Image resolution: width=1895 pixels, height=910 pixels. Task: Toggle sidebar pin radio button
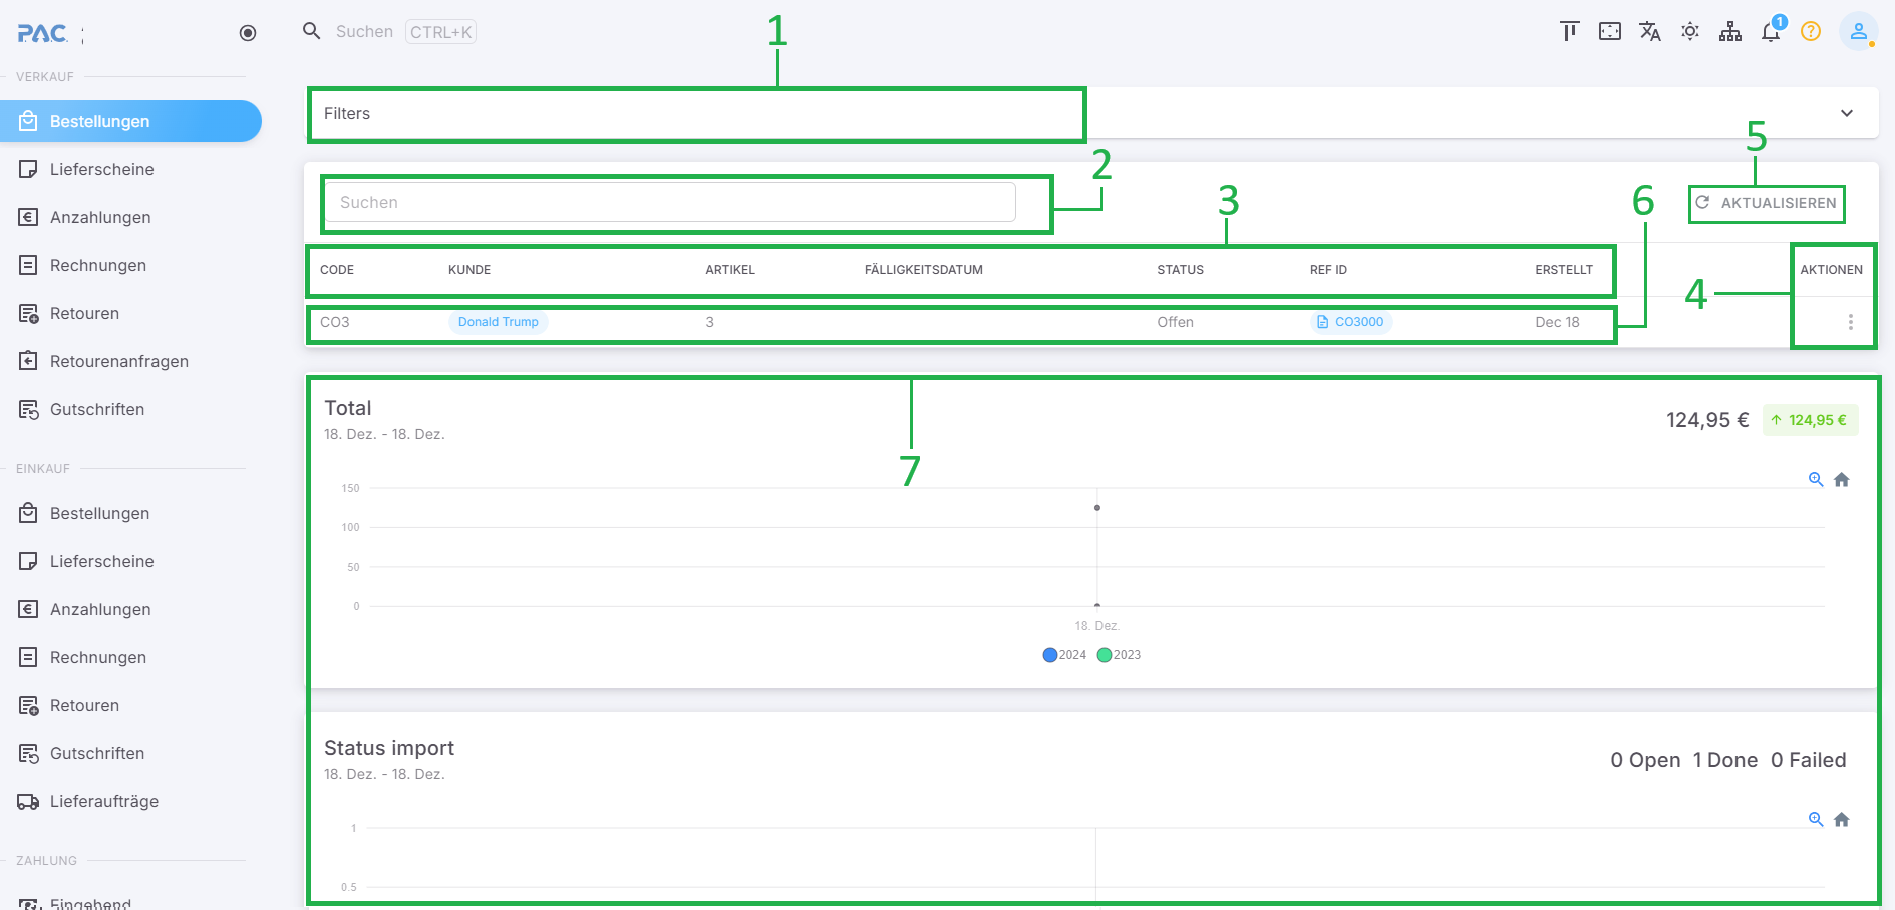248,33
